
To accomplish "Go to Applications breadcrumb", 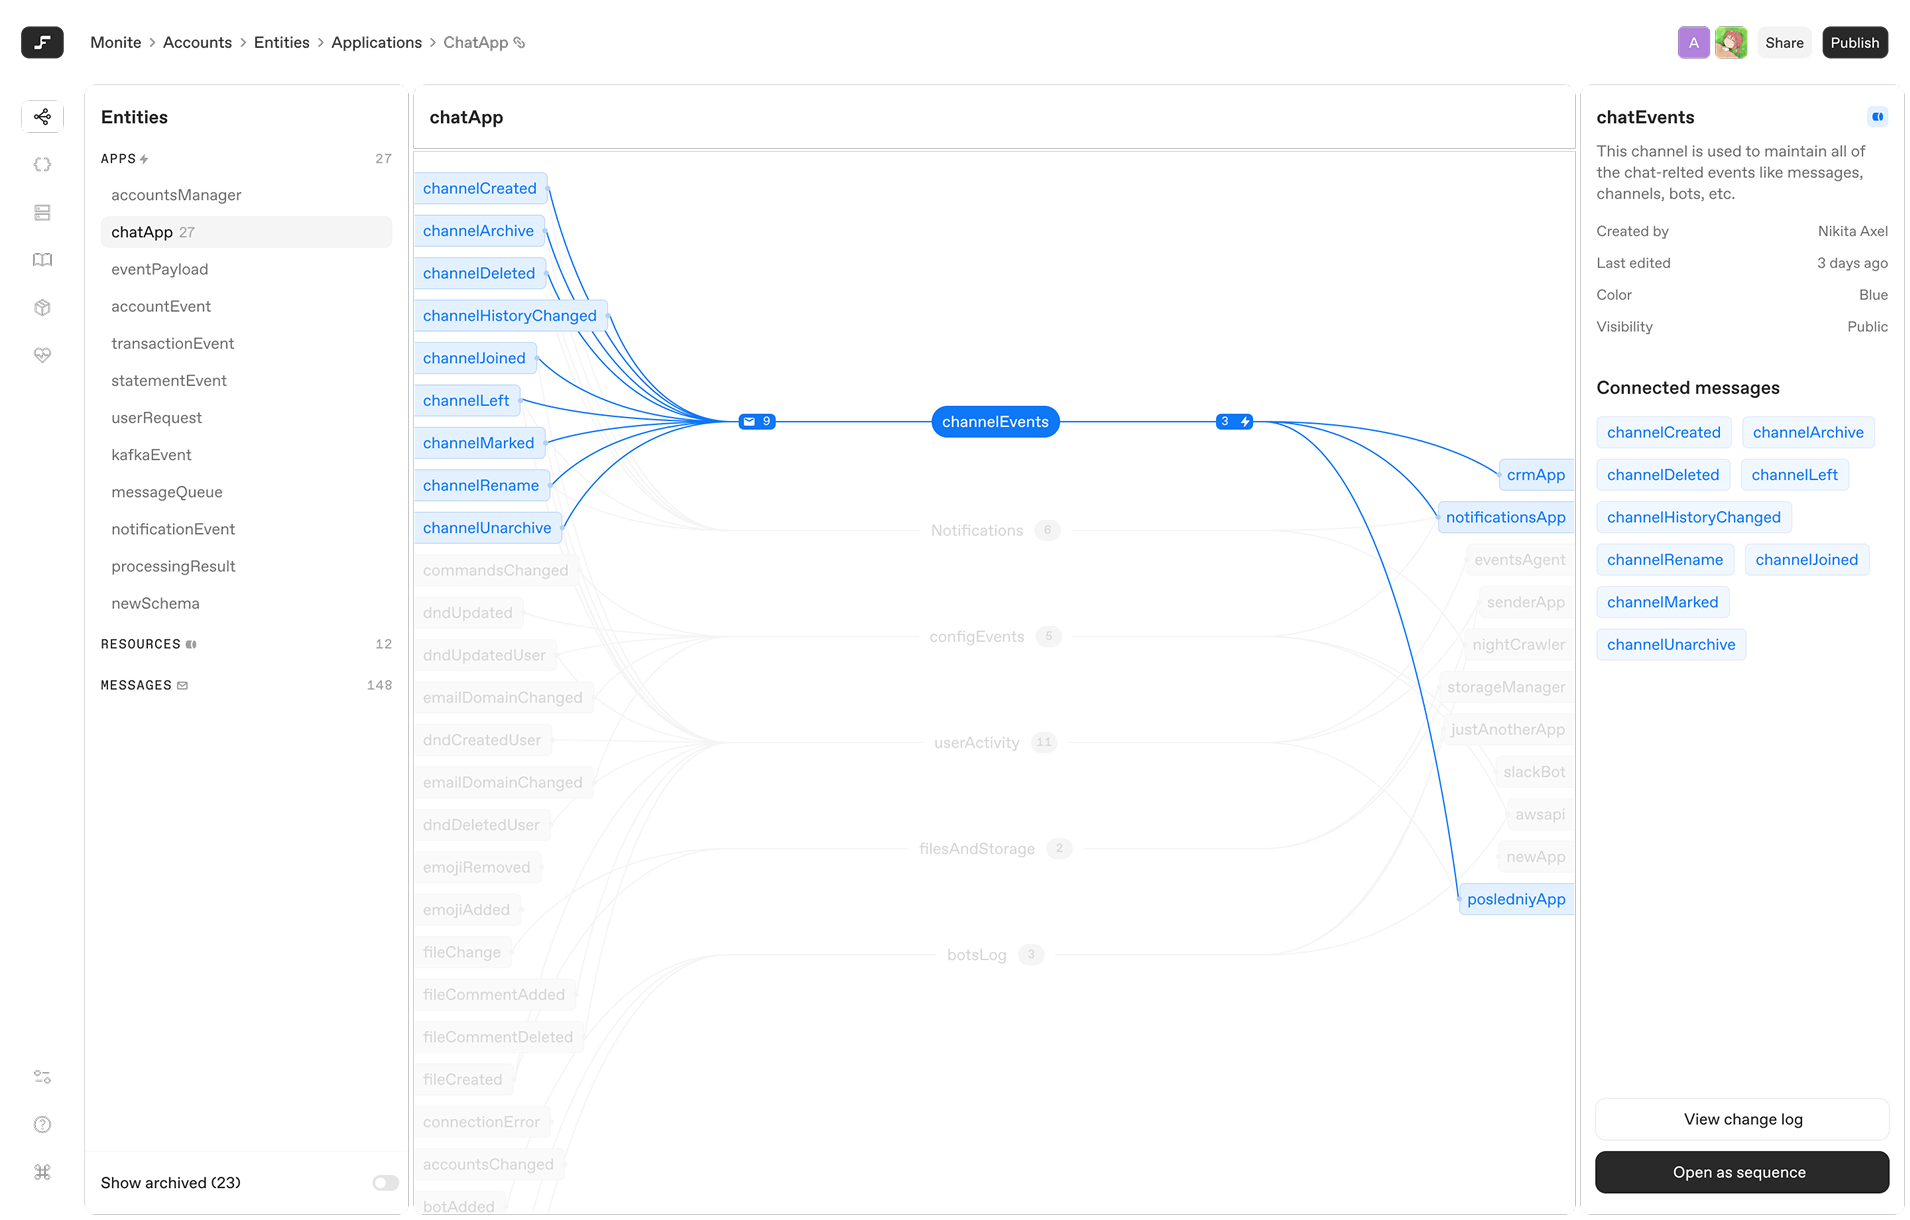I will tap(376, 43).
